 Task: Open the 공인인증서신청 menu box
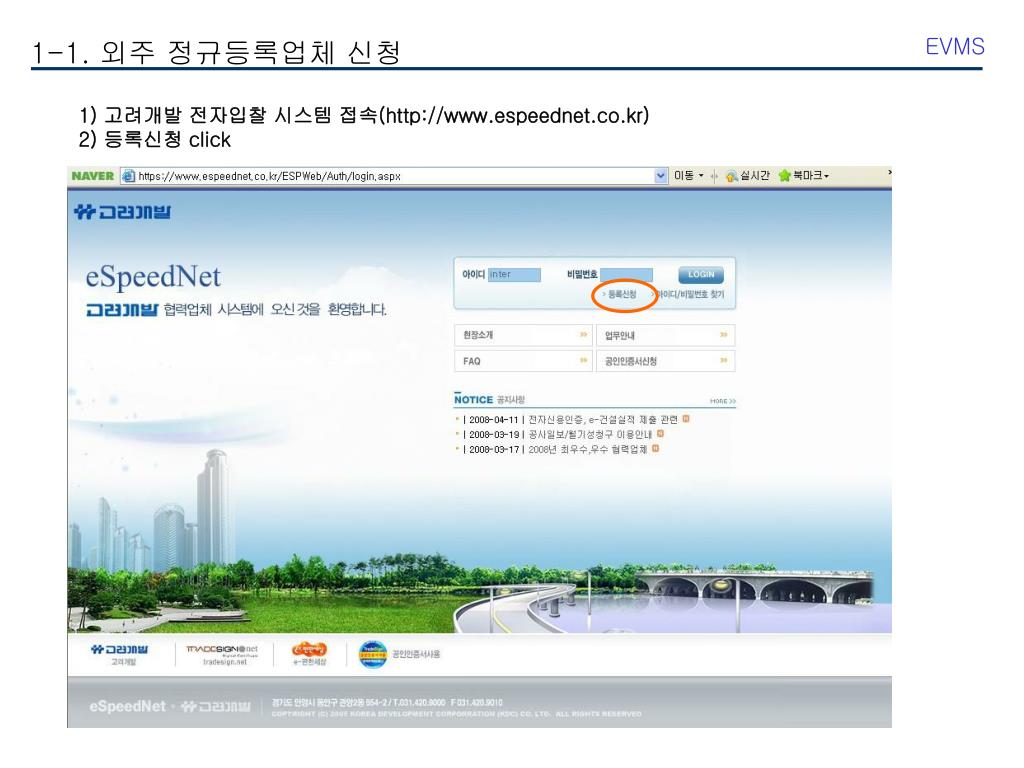pos(665,361)
